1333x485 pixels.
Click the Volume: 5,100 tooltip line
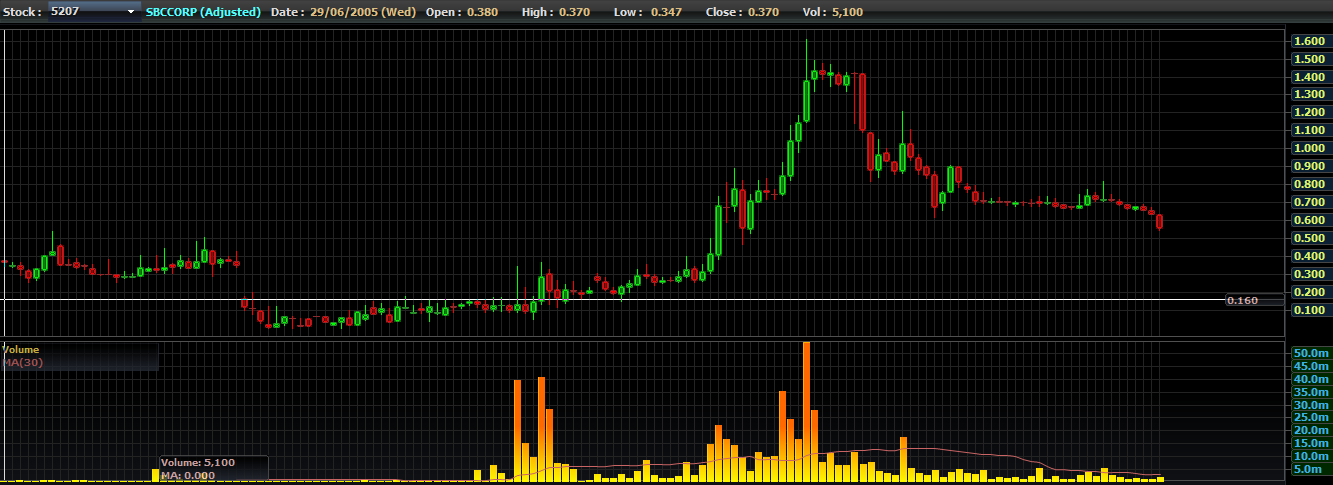coord(198,463)
